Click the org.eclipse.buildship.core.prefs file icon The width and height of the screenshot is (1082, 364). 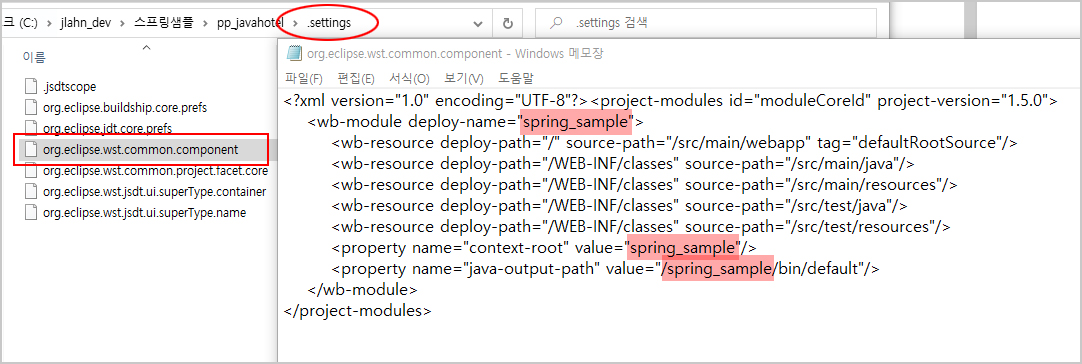(30, 108)
